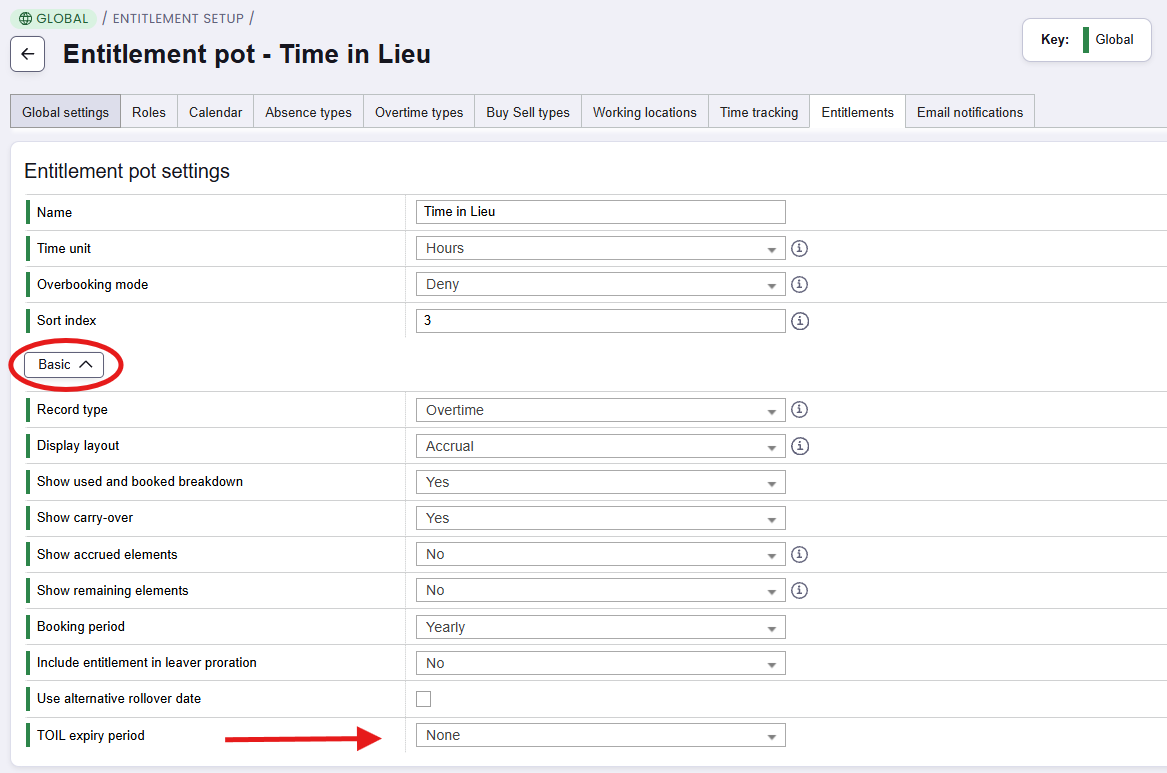The height and width of the screenshot is (773, 1167).
Task: Go to the Overtime types tab
Action: point(419,112)
